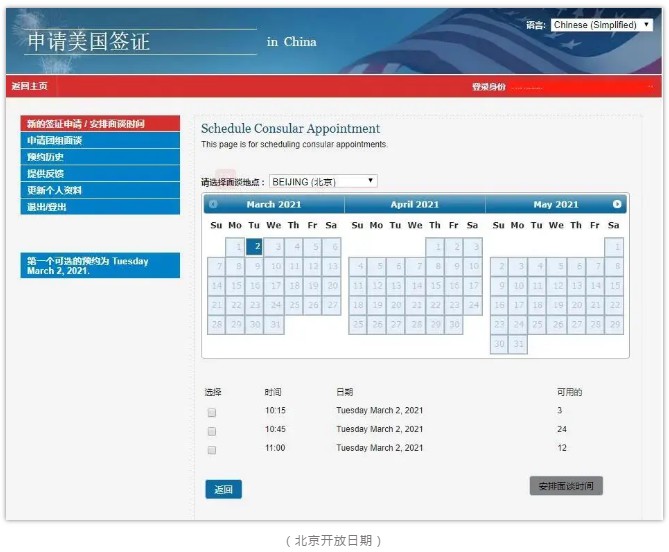Image resolution: width=669 pixels, height=552 pixels.
Task: Click the blue 返回 button
Action: coord(224,489)
